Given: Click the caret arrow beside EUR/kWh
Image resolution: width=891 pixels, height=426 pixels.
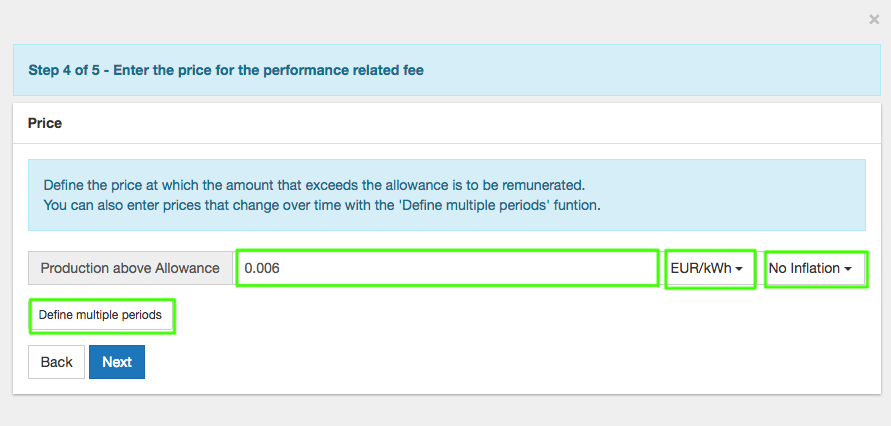Looking at the screenshot, I should coord(739,269).
